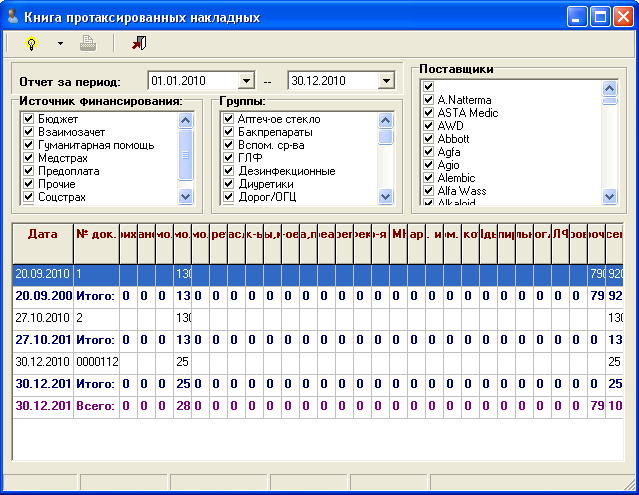The width and height of the screenshot is (639, 495).
Task: Toggle the Бакпрепараты group checkbox
Action: [x=229, y=132]
